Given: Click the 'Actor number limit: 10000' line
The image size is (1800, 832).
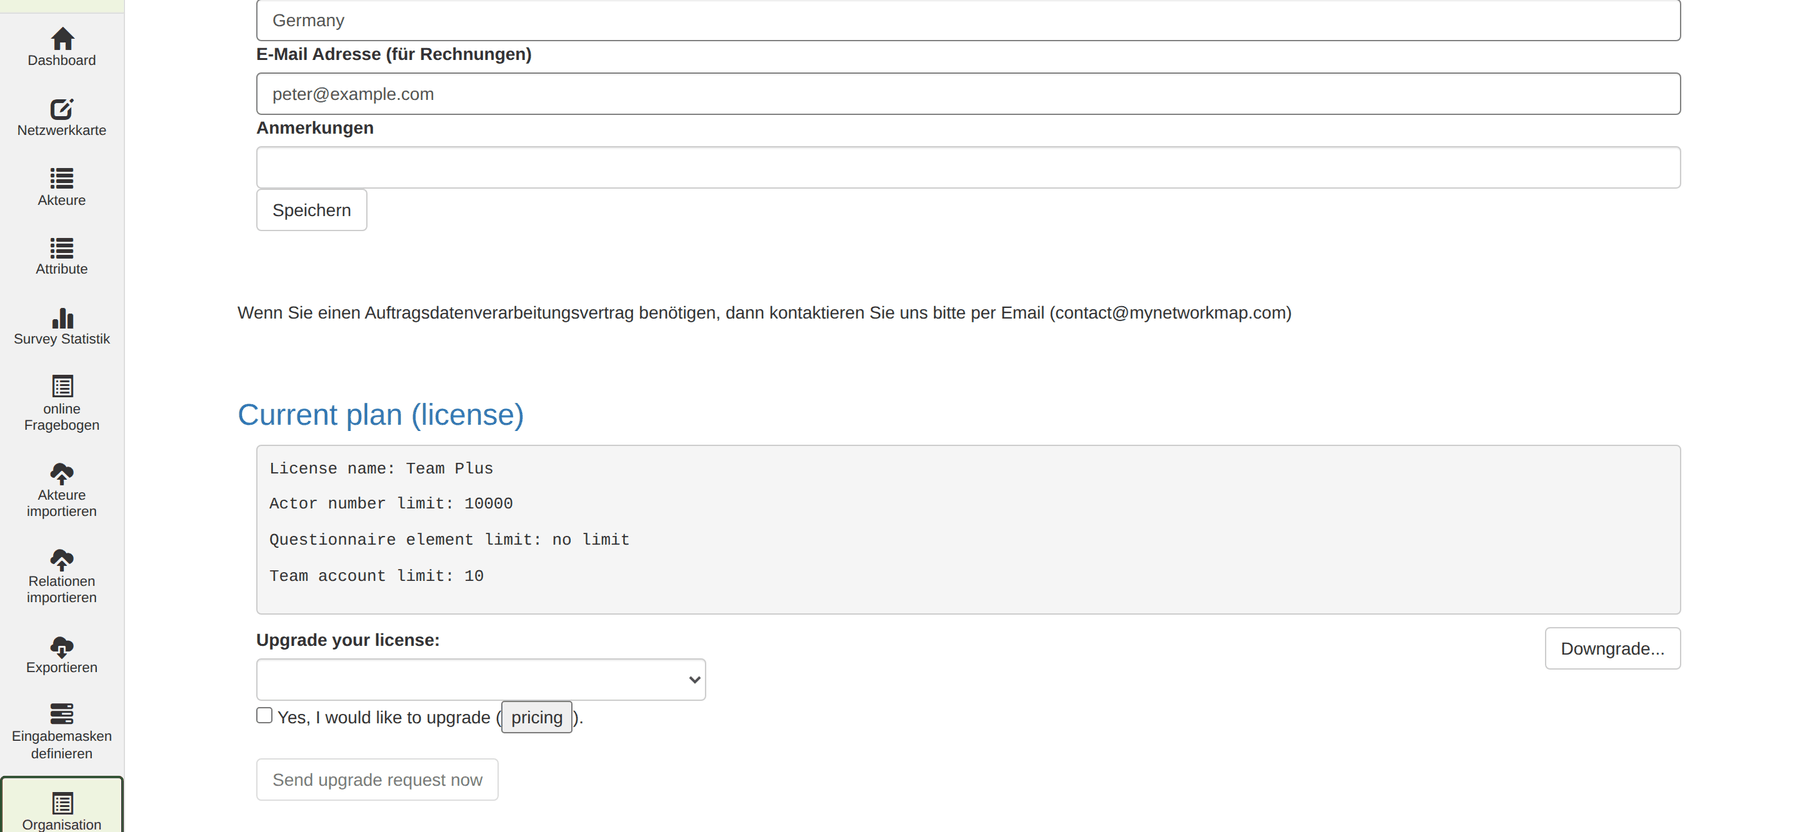Looking at the screenshot, I should pos(391,504).
